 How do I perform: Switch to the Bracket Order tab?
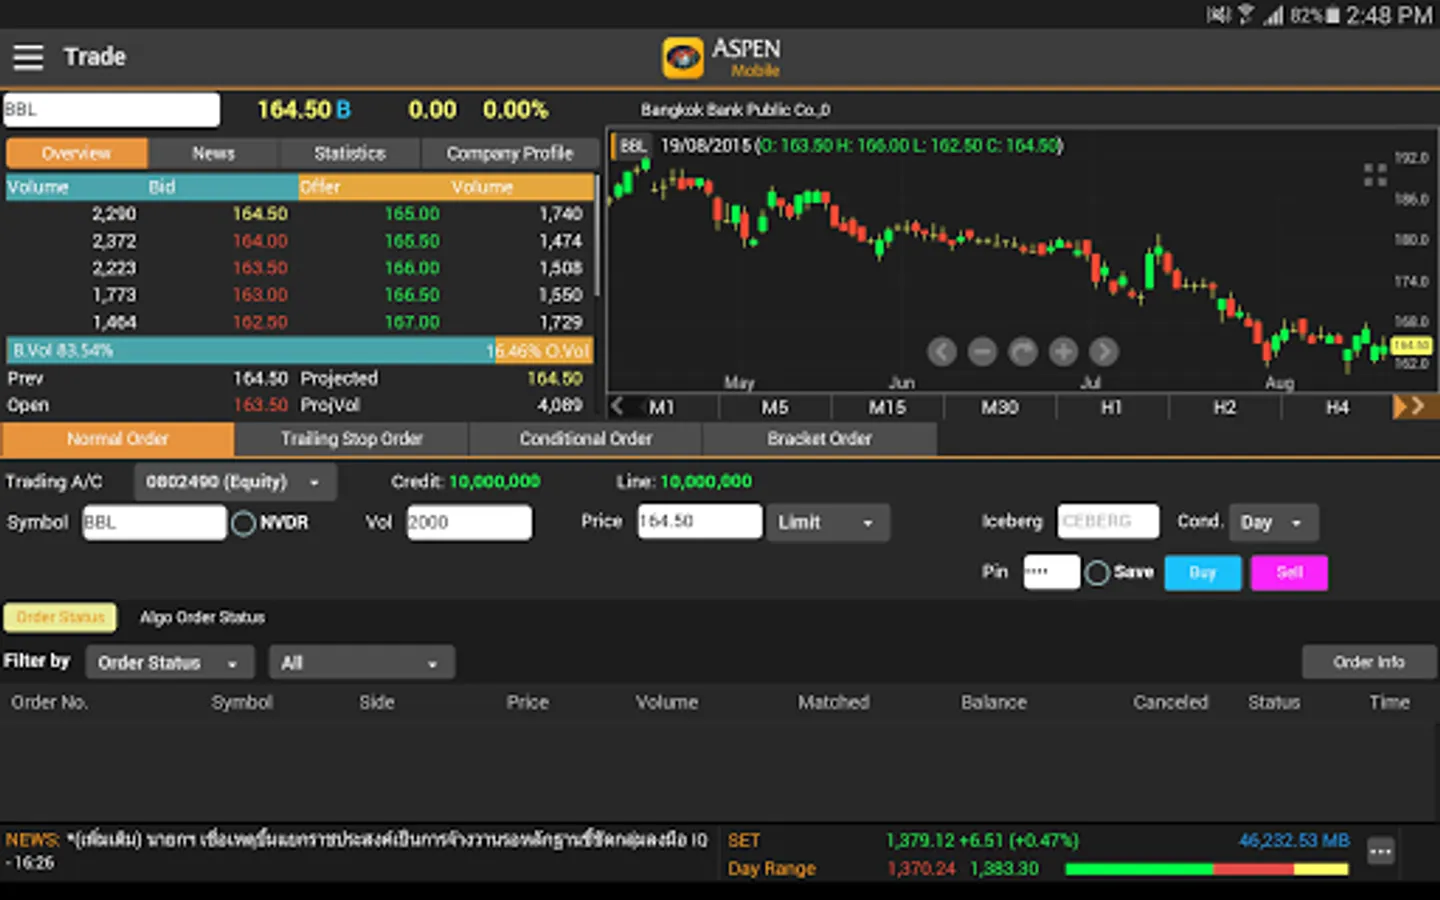820,439
